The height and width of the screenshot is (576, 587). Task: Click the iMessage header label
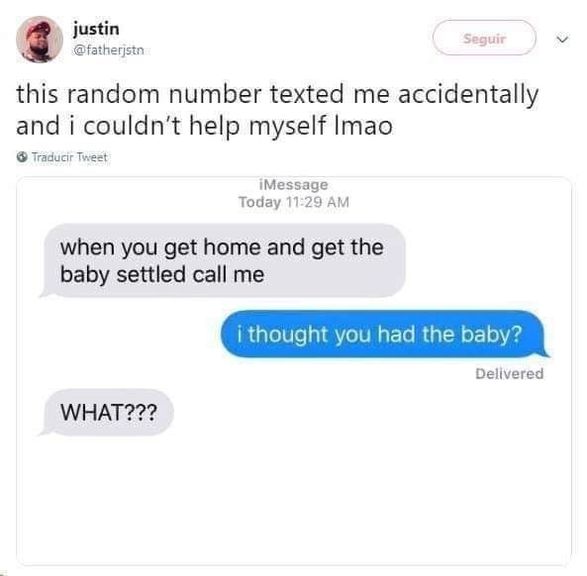(294, 185)
